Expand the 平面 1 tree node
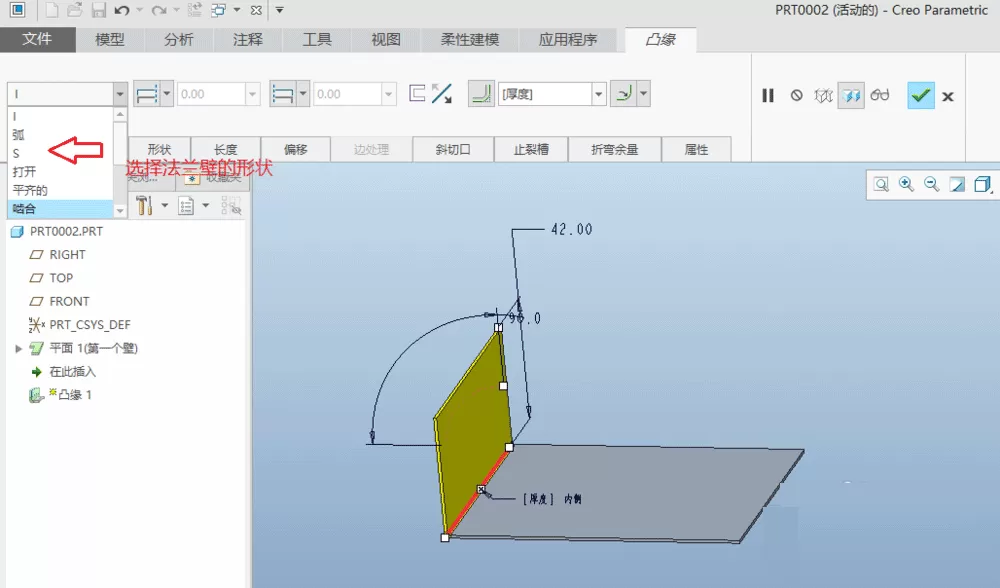The height and width of the screenshot is (588, 1000). click(x=18, y=348)
